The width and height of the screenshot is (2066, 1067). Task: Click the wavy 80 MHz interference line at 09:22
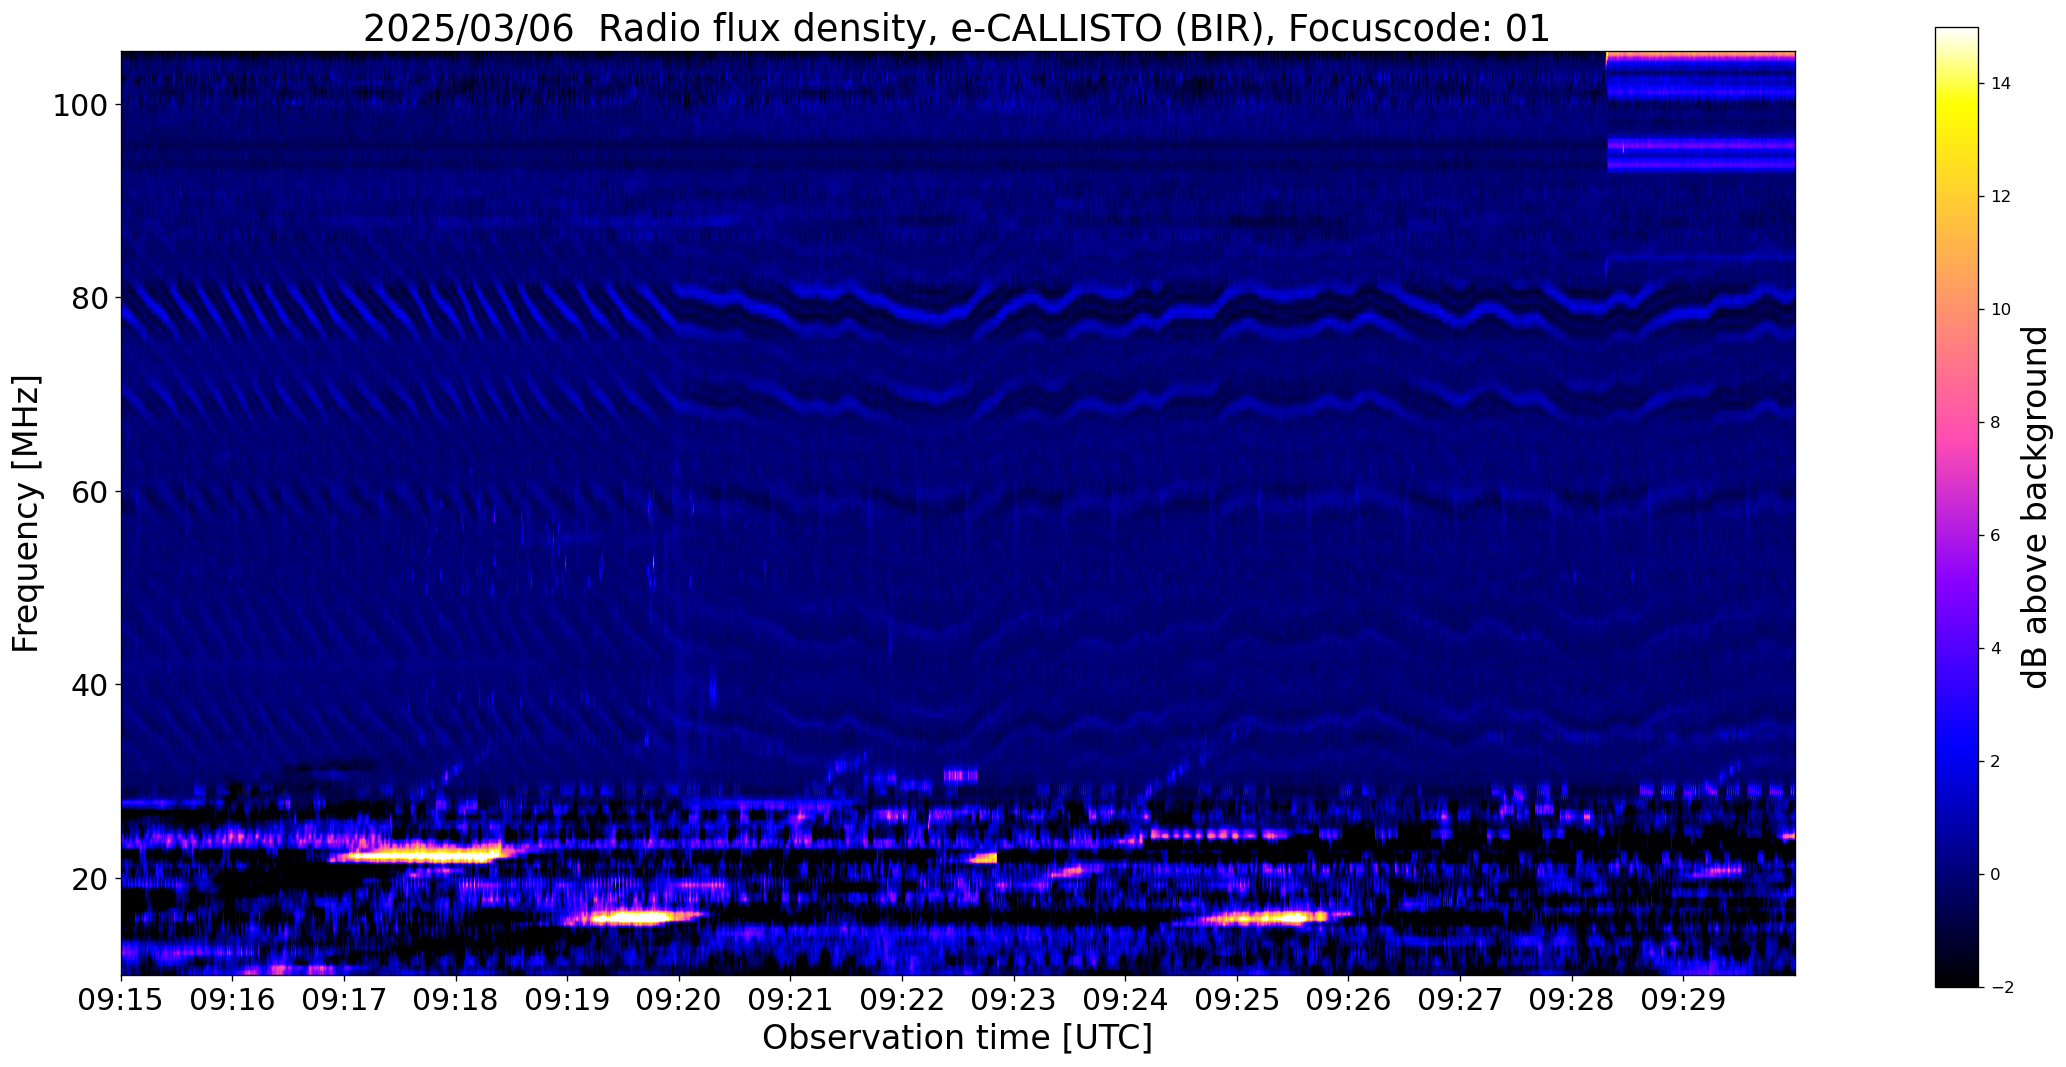pyautogui.click(x=902, y=311)
